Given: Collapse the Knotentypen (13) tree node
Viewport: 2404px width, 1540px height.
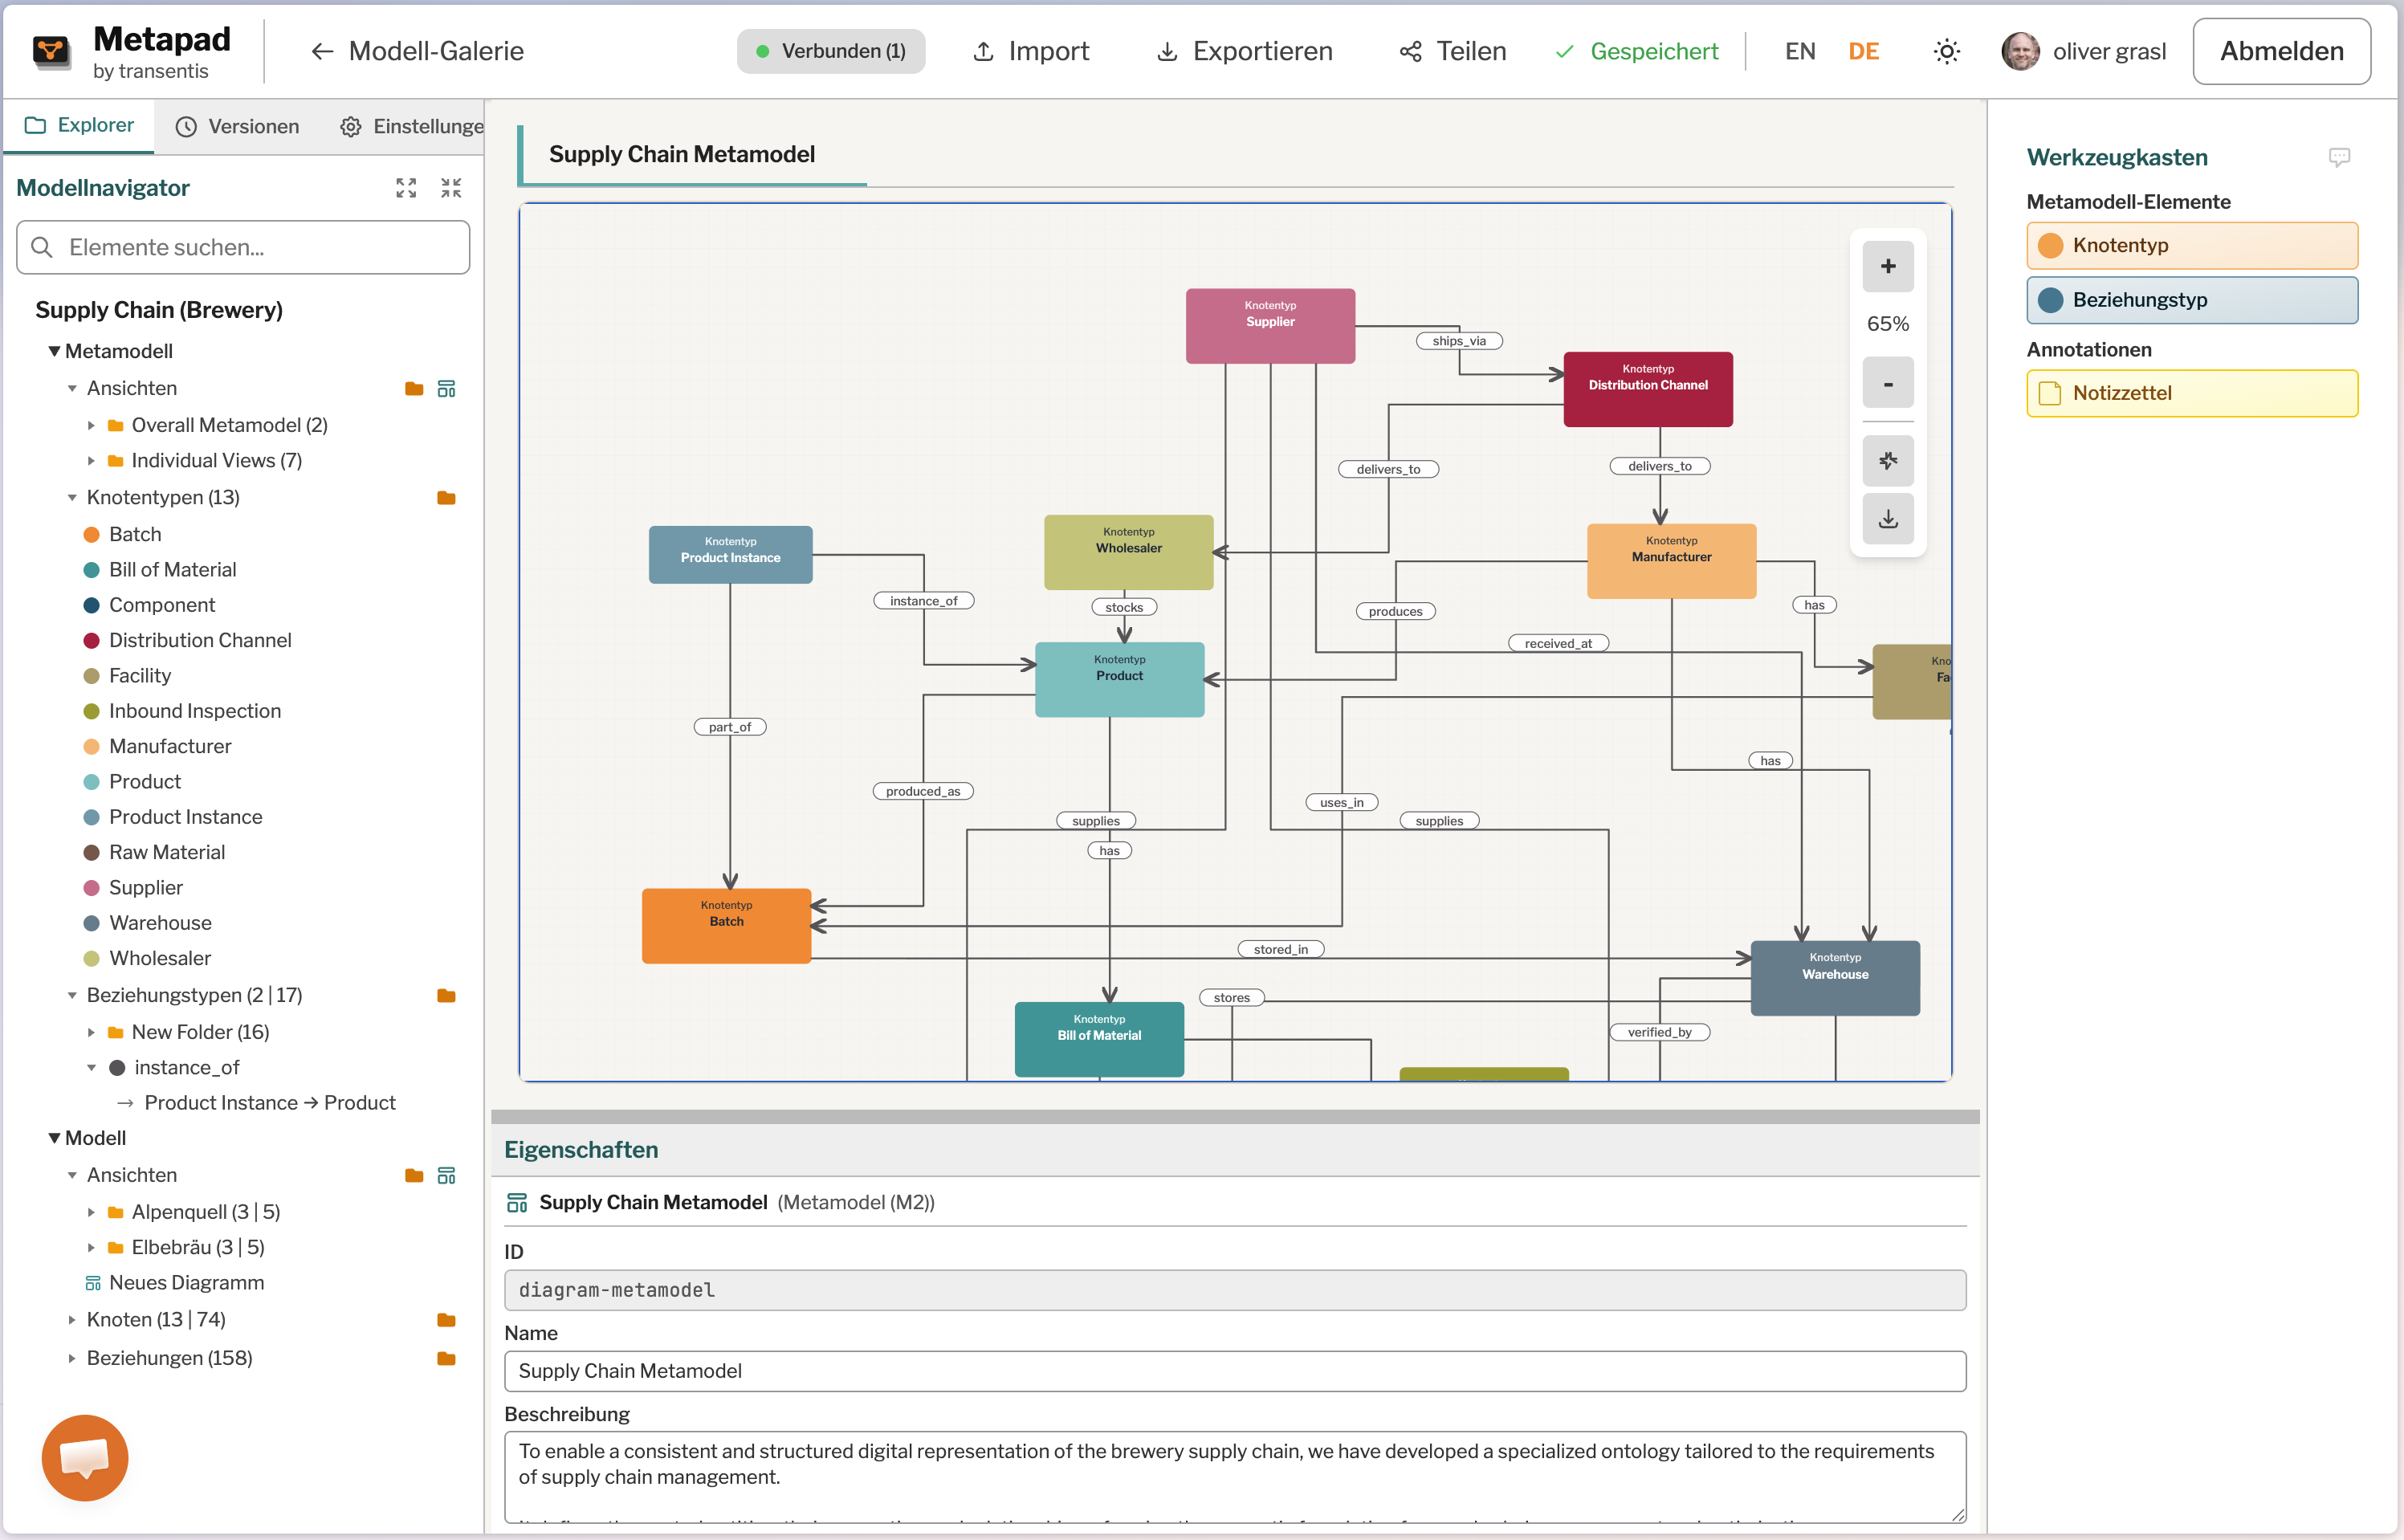Looking at the screenshot, I should pyautogui.click(x=72, y=497).
